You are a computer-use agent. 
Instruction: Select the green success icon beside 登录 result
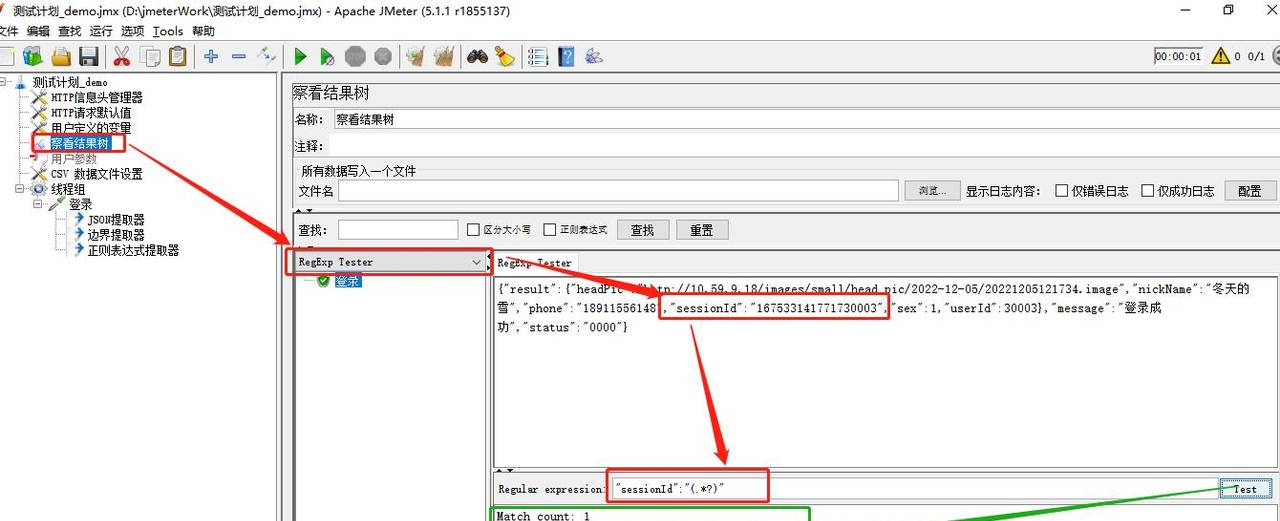coord(323,281)
